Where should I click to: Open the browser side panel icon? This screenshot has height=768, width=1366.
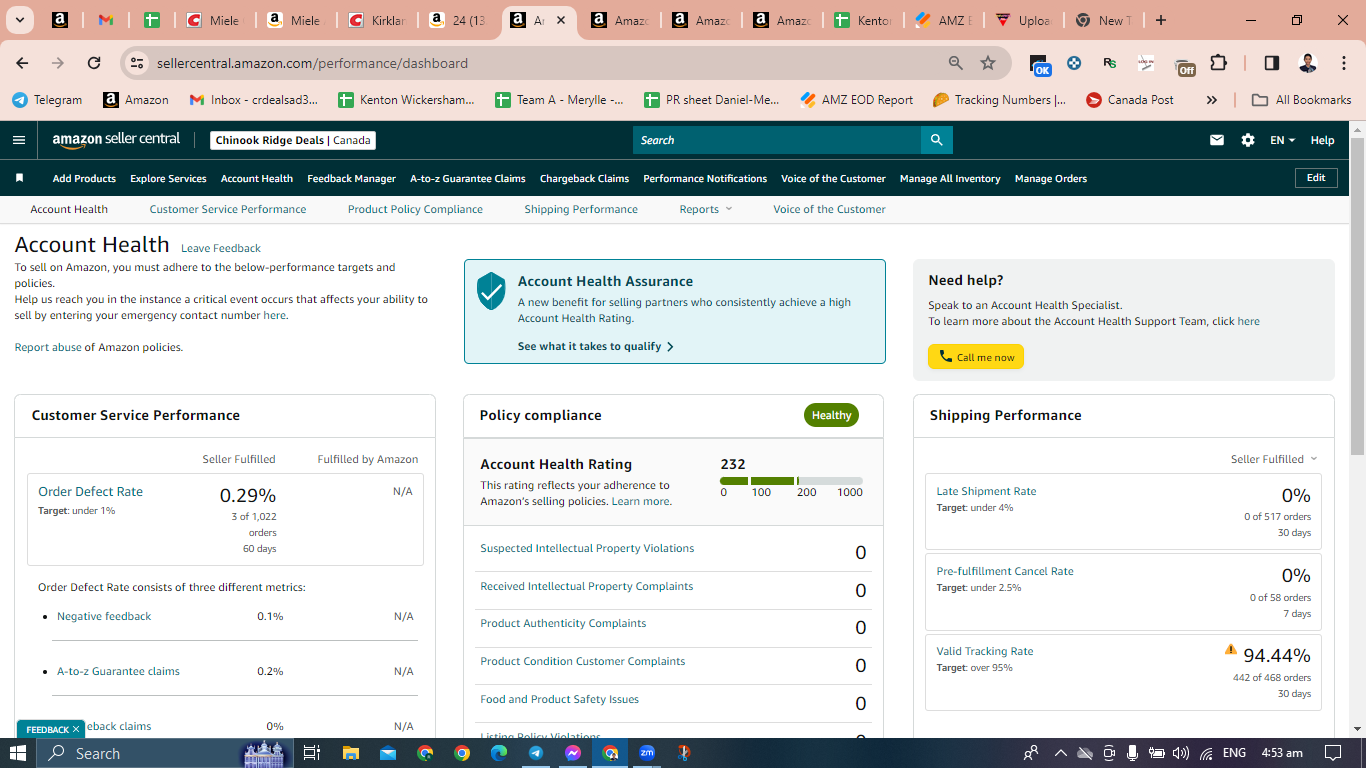[x=1271, y=63]
